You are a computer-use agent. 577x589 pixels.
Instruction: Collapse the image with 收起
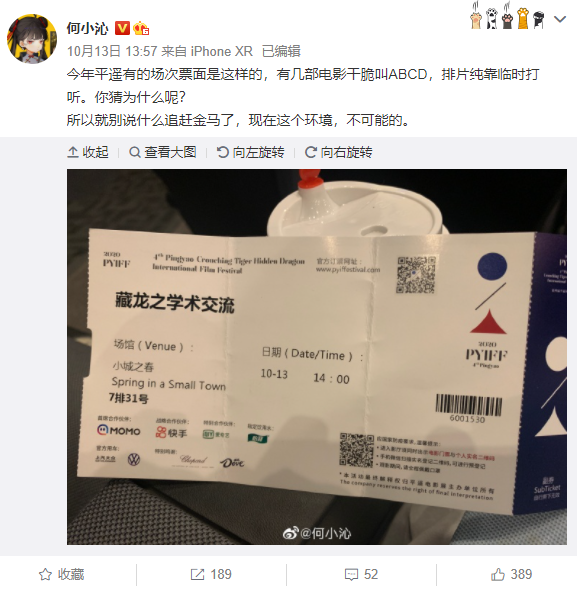click(88, 153)
